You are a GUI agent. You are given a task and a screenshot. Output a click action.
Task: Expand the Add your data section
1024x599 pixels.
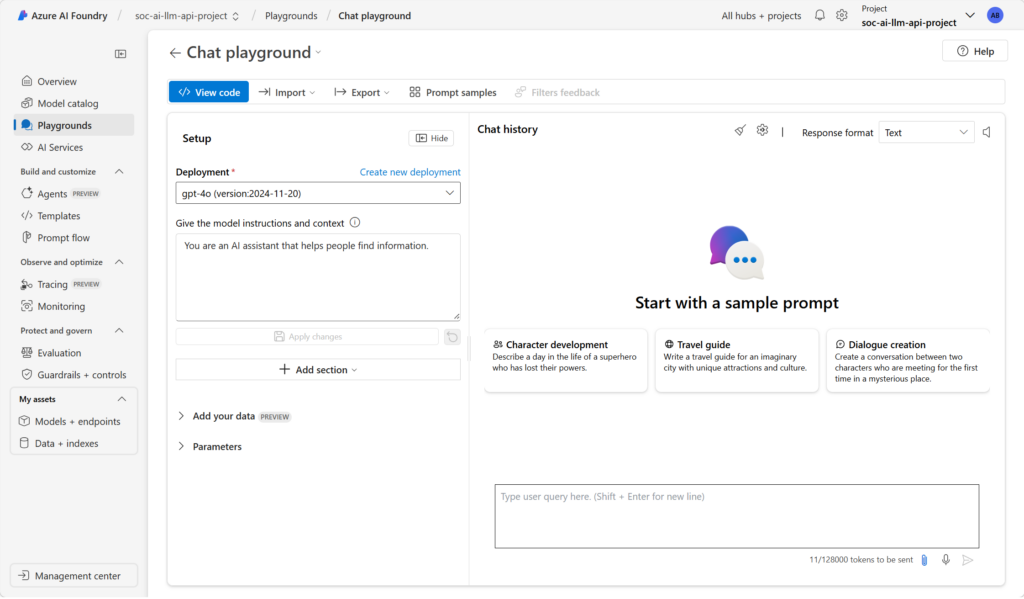coord(224,416)
